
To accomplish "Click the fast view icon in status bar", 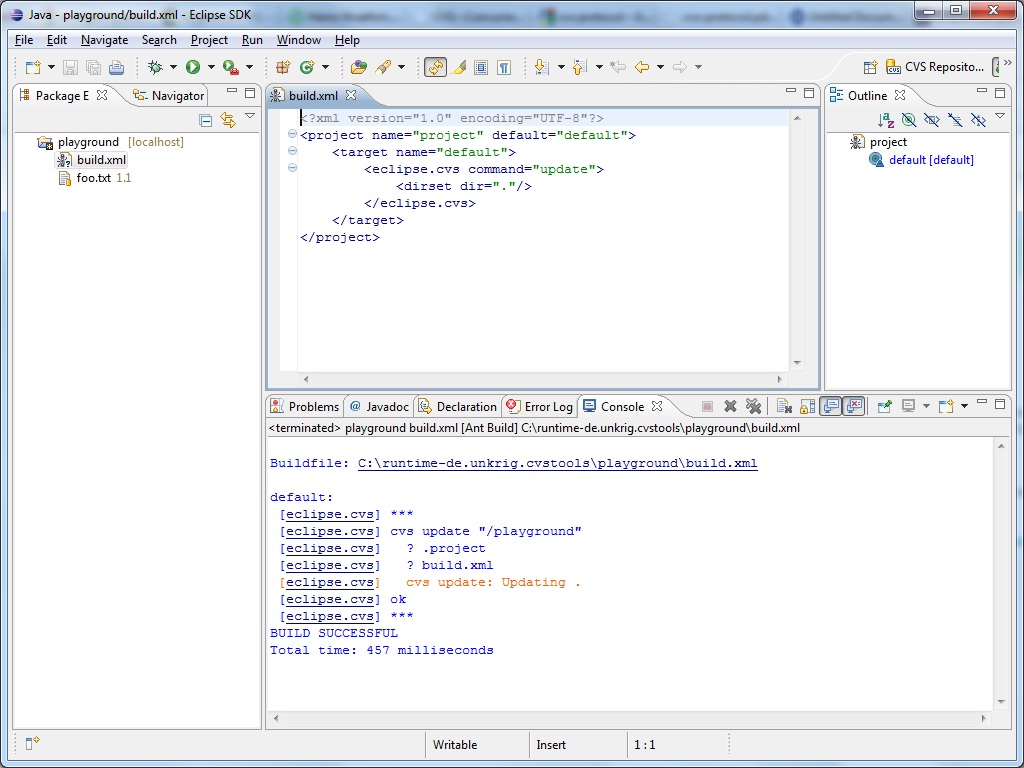I will pos(32,743).
